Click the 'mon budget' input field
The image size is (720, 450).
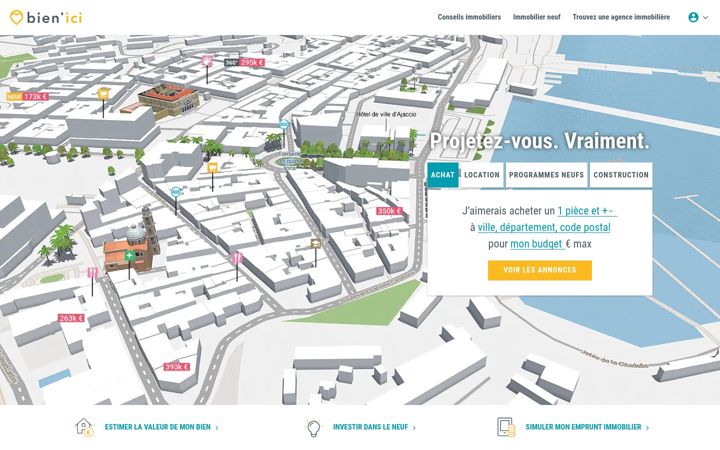tap(536, 244)
